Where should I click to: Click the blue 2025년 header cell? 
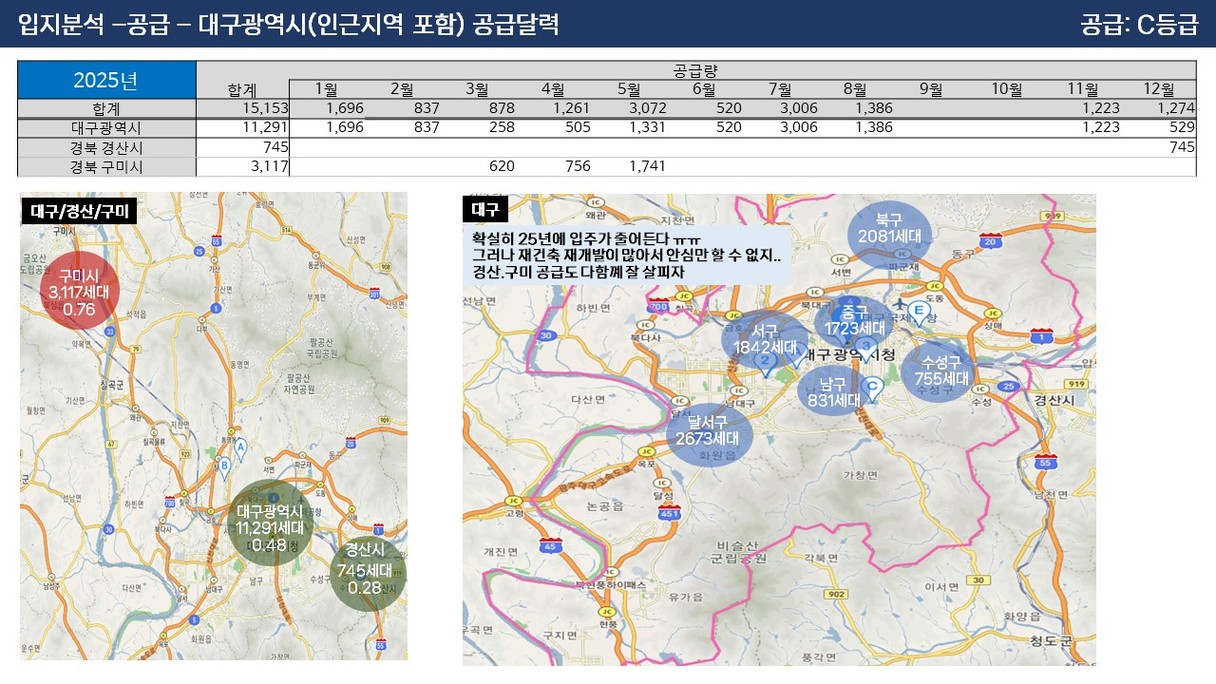point(106,79)
